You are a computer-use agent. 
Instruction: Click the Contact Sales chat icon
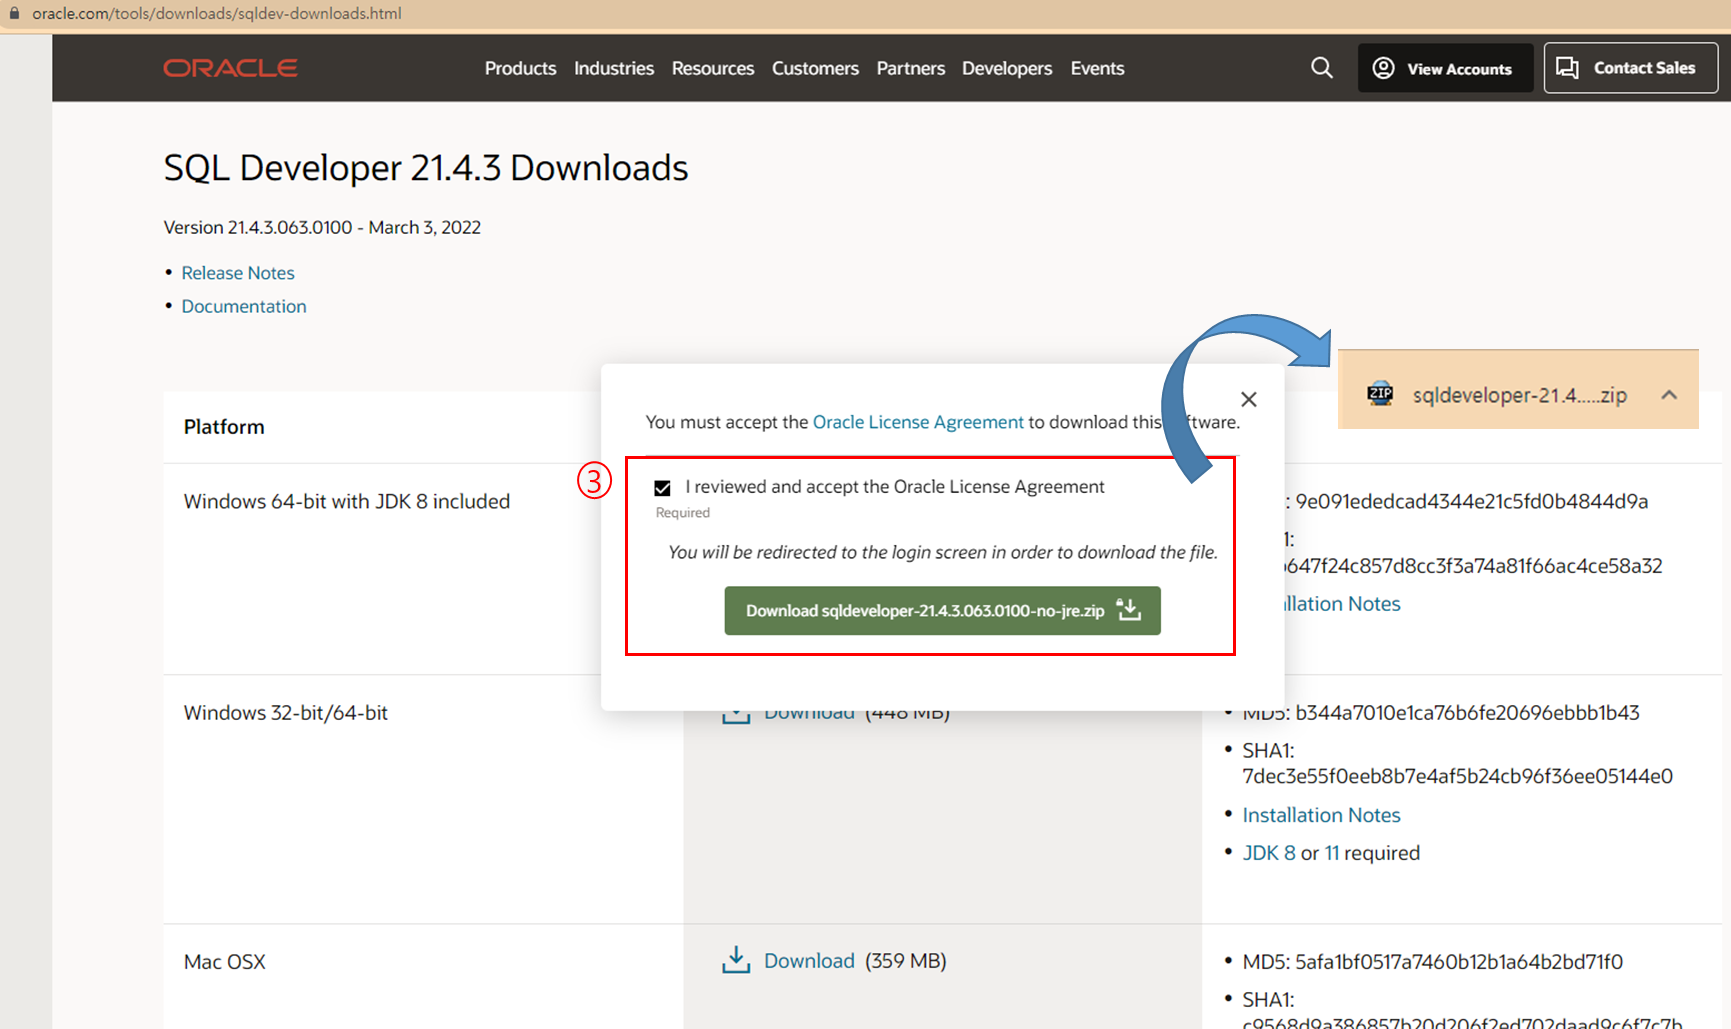tap(1567, 68)
